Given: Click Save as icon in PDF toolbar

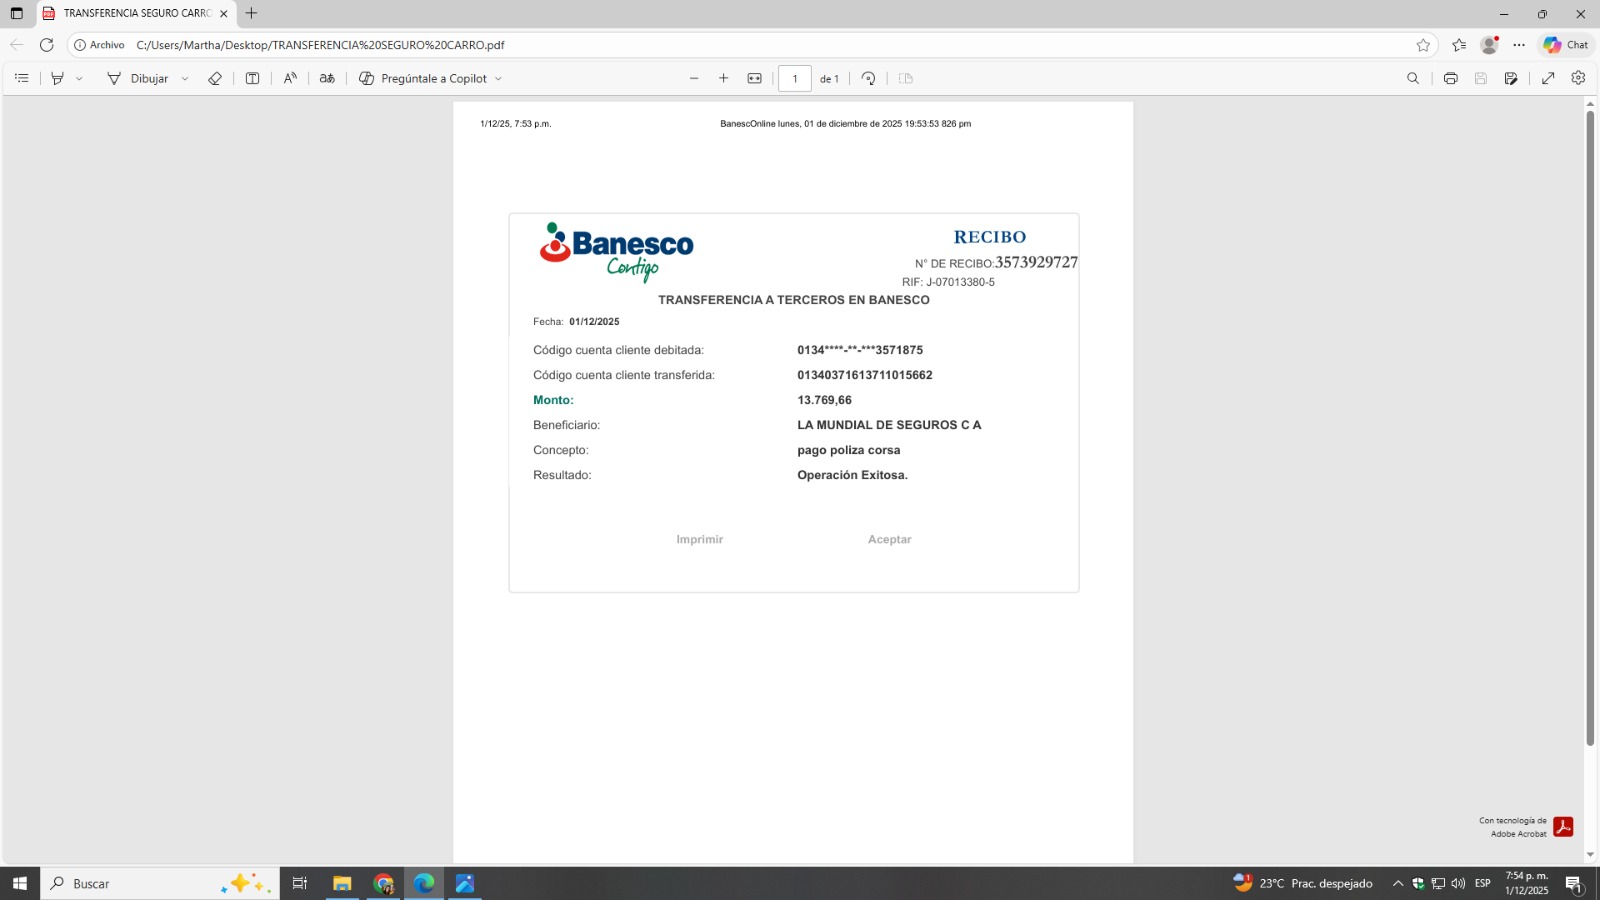Looking at the screenshot, I should click(1511, 78).
